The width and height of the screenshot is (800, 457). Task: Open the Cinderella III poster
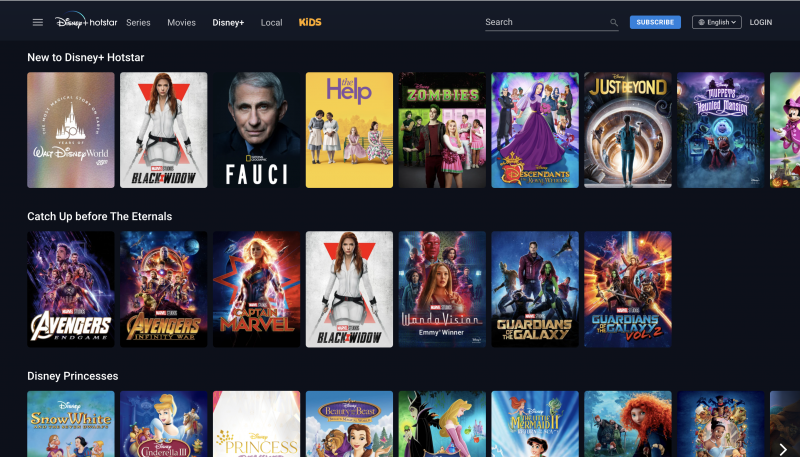(x=164, y=424)
